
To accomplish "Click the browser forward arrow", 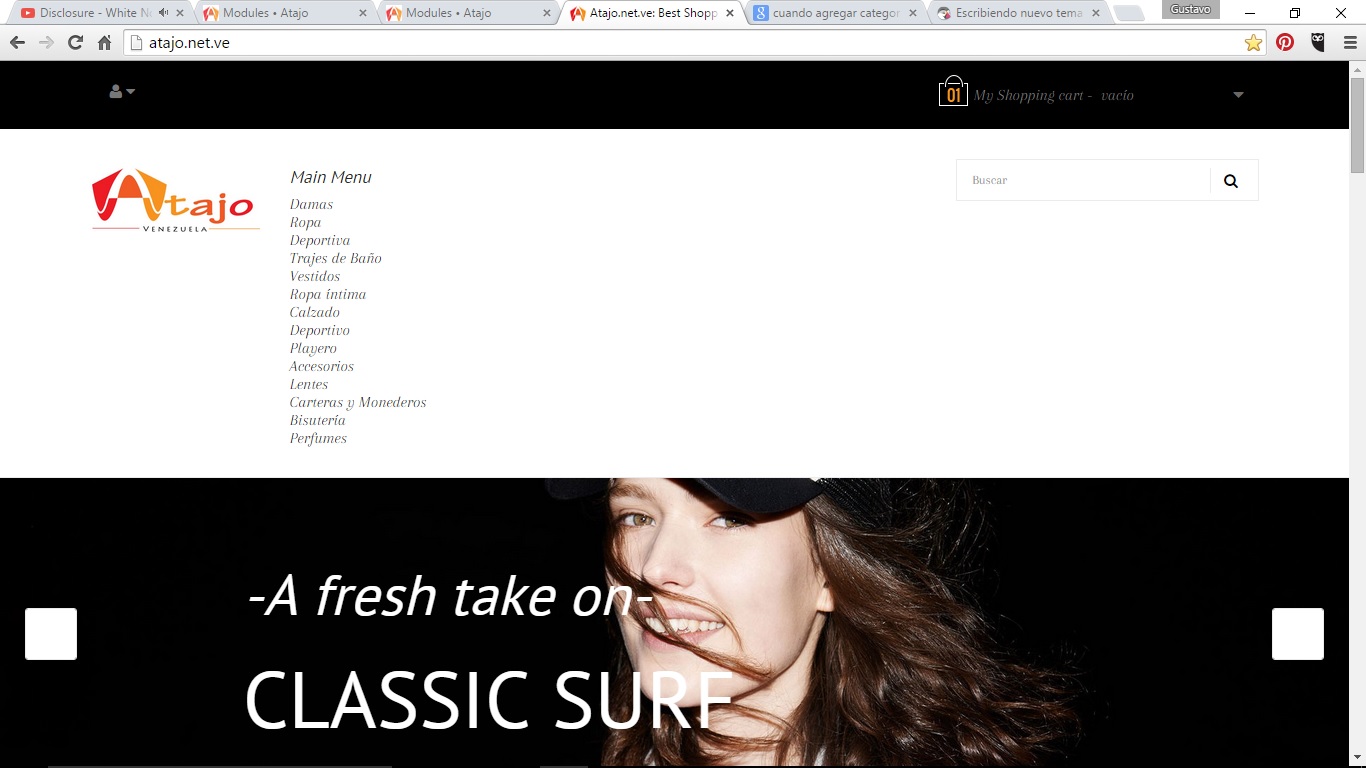I will point(46,43).
